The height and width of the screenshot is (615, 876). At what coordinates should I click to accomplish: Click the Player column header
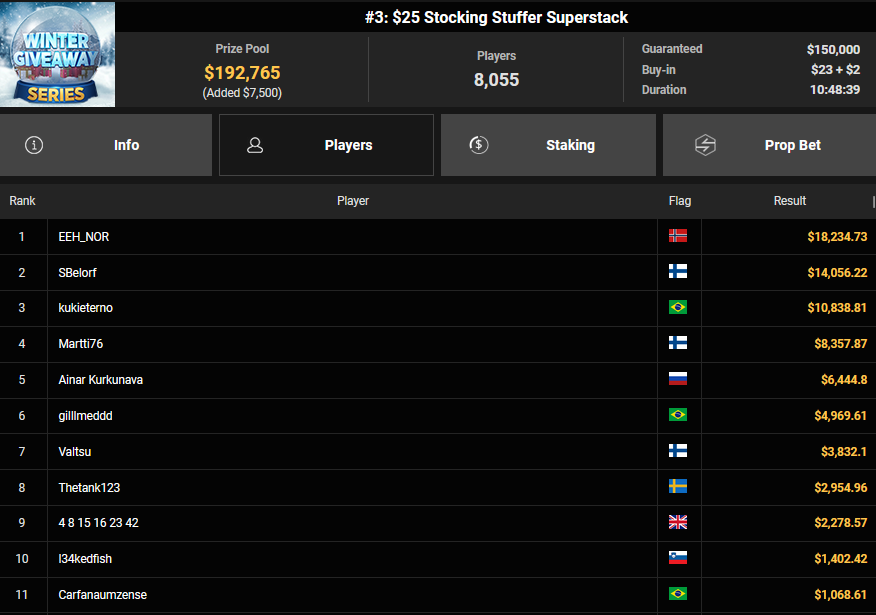(x=352, y=201)
